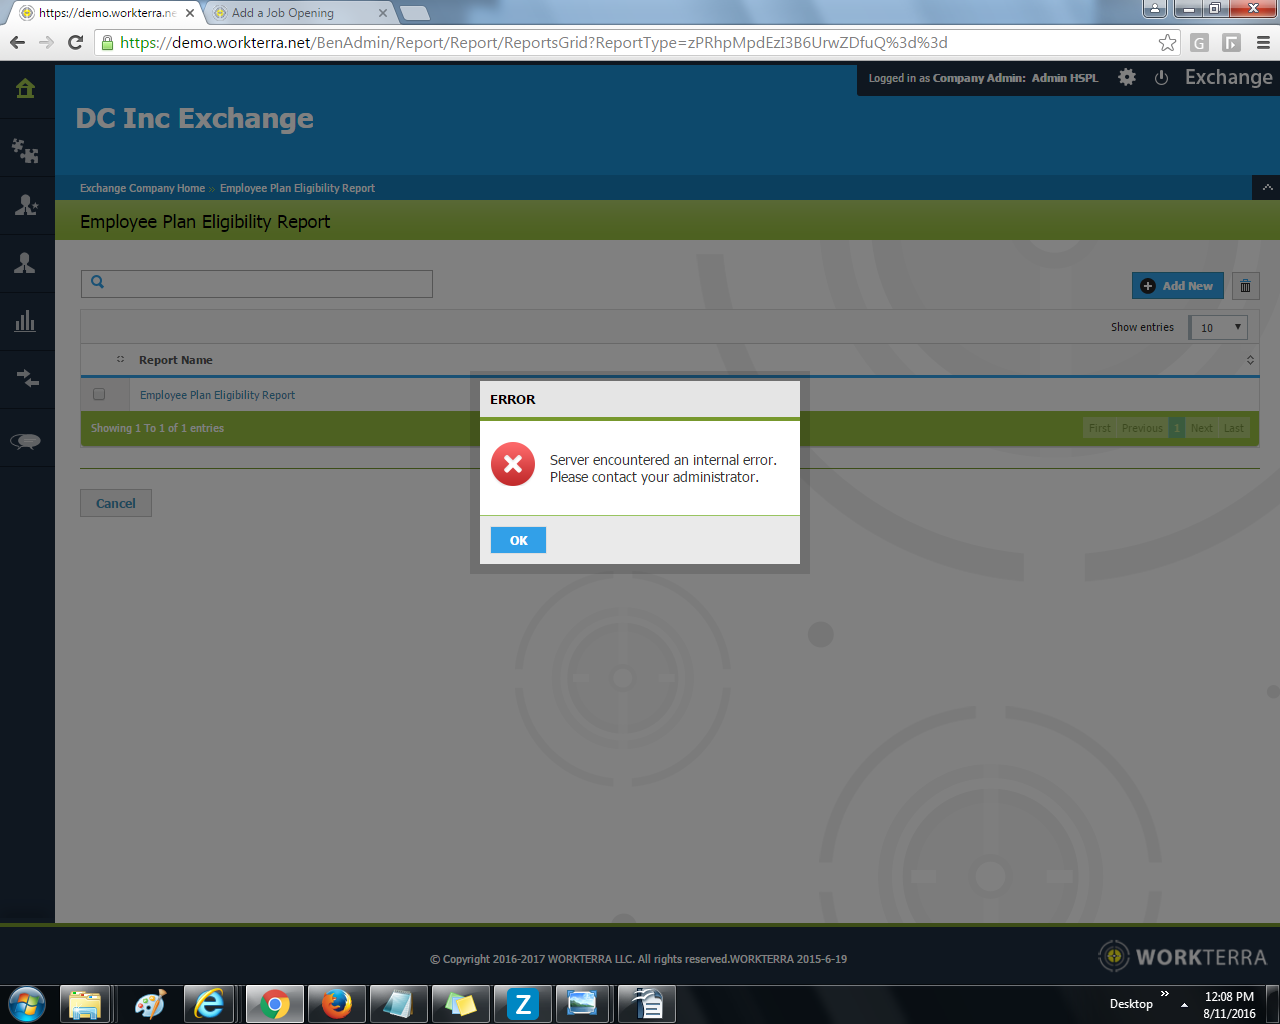Open the settings gear icon in header
Image resolution: width=1280 pixels, height=1024 pixels.
point(1127,78)
